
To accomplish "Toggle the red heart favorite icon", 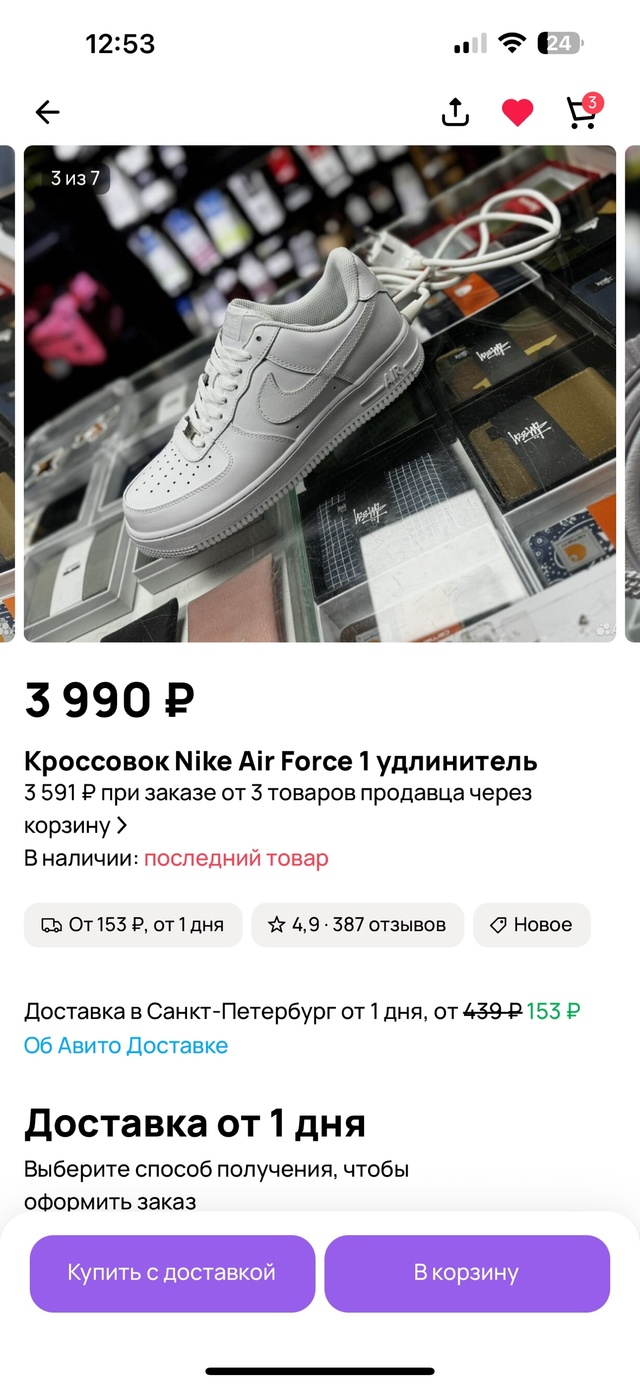I will point(517,113).
